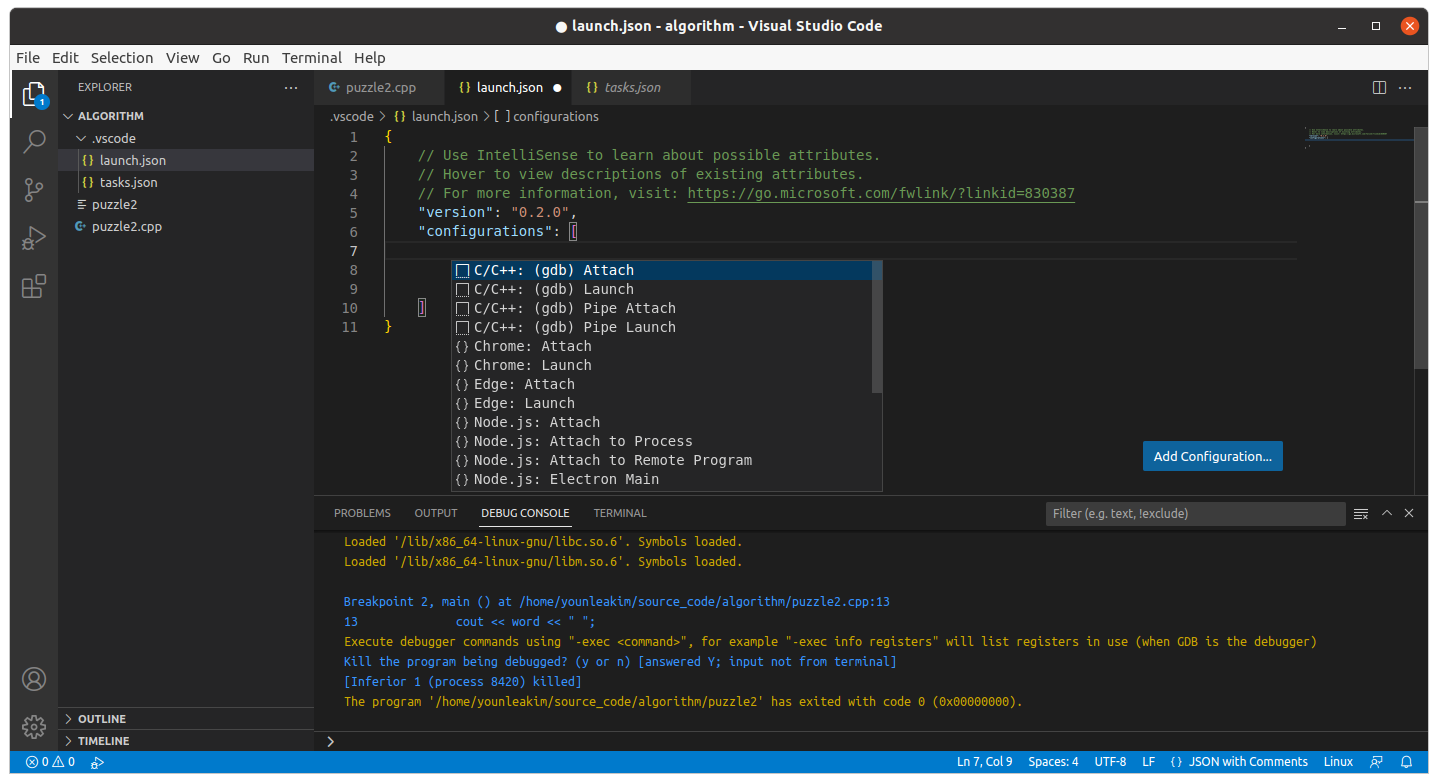Open the Go menu
The height and width of the screenshot is (783, 1438).
point(221,58)
